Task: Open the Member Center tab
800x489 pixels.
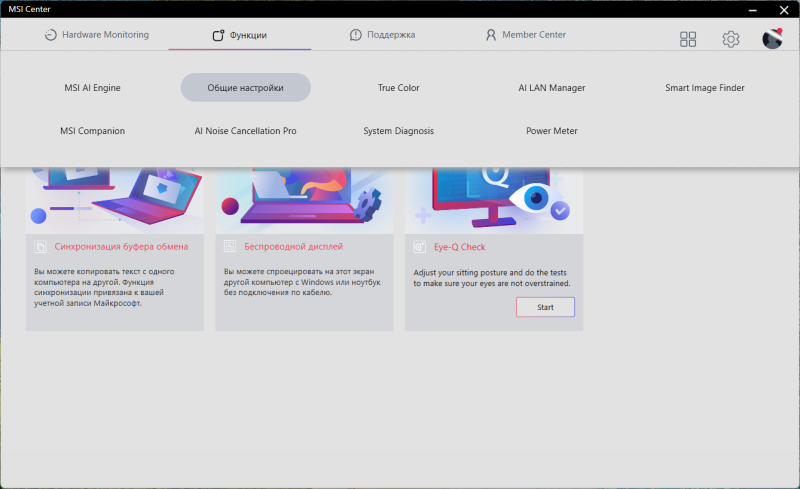Action: coord(525,35)
